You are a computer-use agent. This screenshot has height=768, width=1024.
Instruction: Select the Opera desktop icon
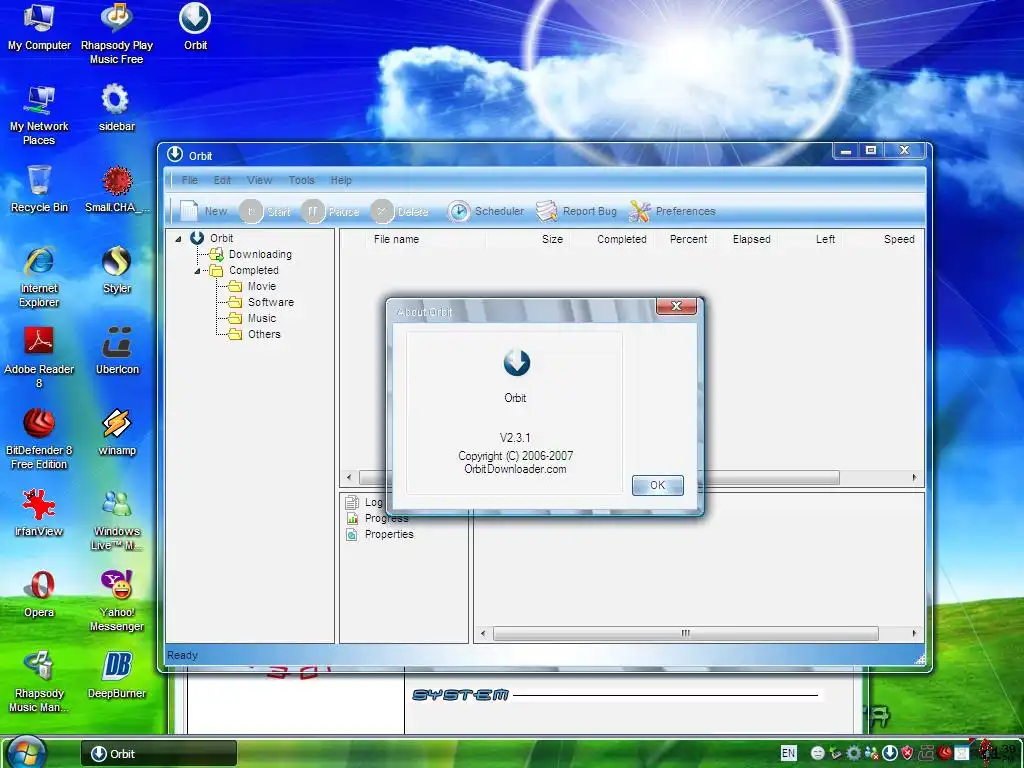39,594
